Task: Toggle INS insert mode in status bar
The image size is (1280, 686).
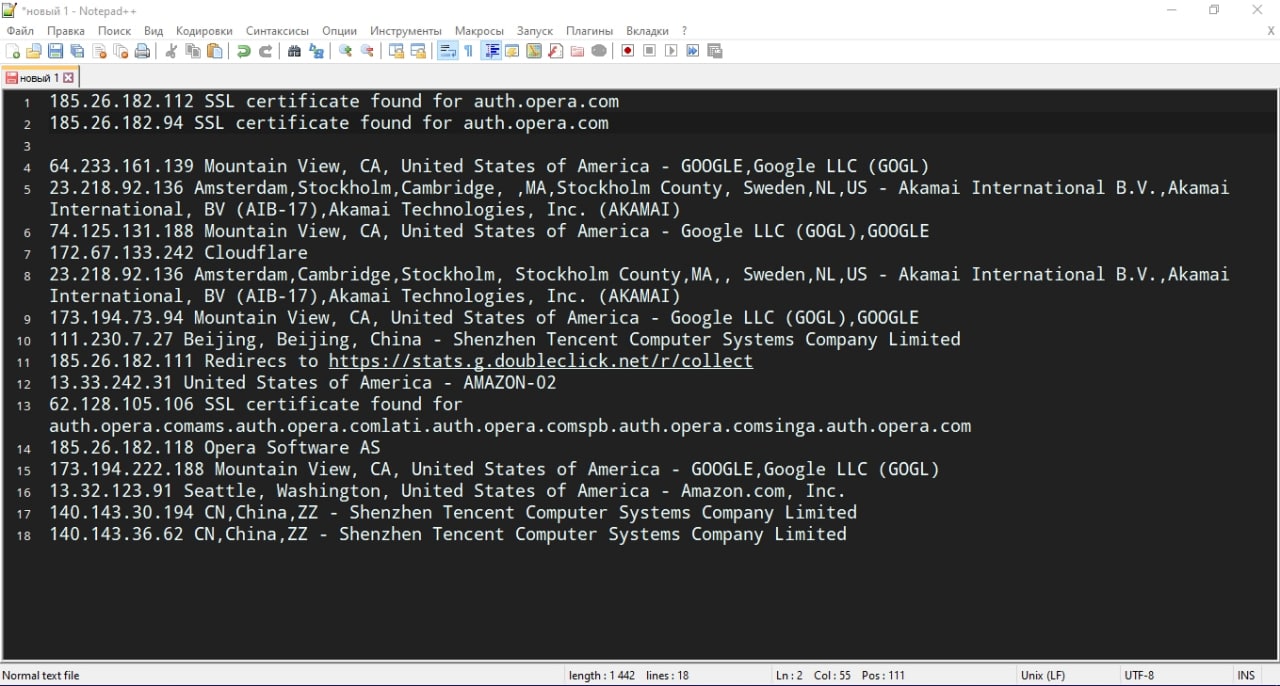Action: point(1246,676)
